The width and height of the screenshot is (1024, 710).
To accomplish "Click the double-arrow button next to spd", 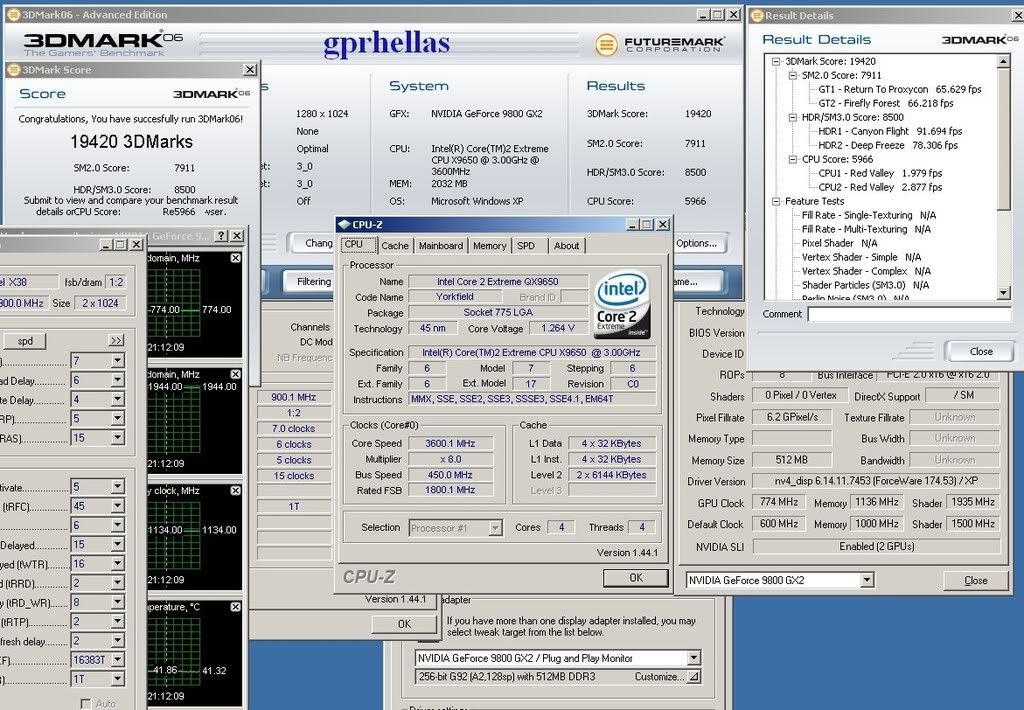I will [x=116, y=341].
